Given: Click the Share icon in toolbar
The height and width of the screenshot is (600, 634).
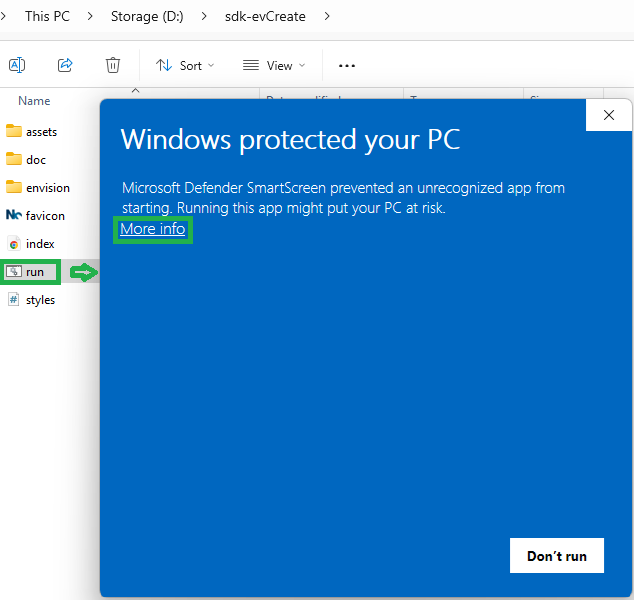Looking at the screenshot, I should click(x=65, y=65).
